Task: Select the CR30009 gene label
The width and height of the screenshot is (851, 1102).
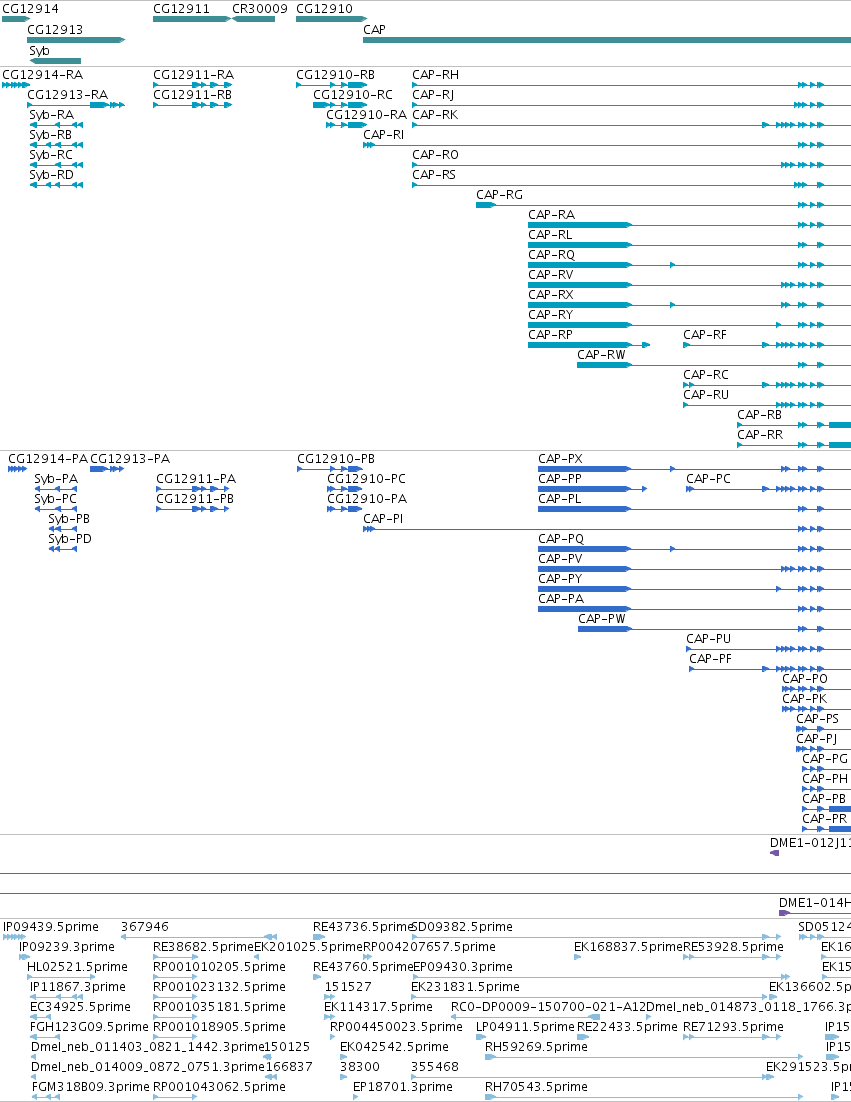Action: coord(259,8)
